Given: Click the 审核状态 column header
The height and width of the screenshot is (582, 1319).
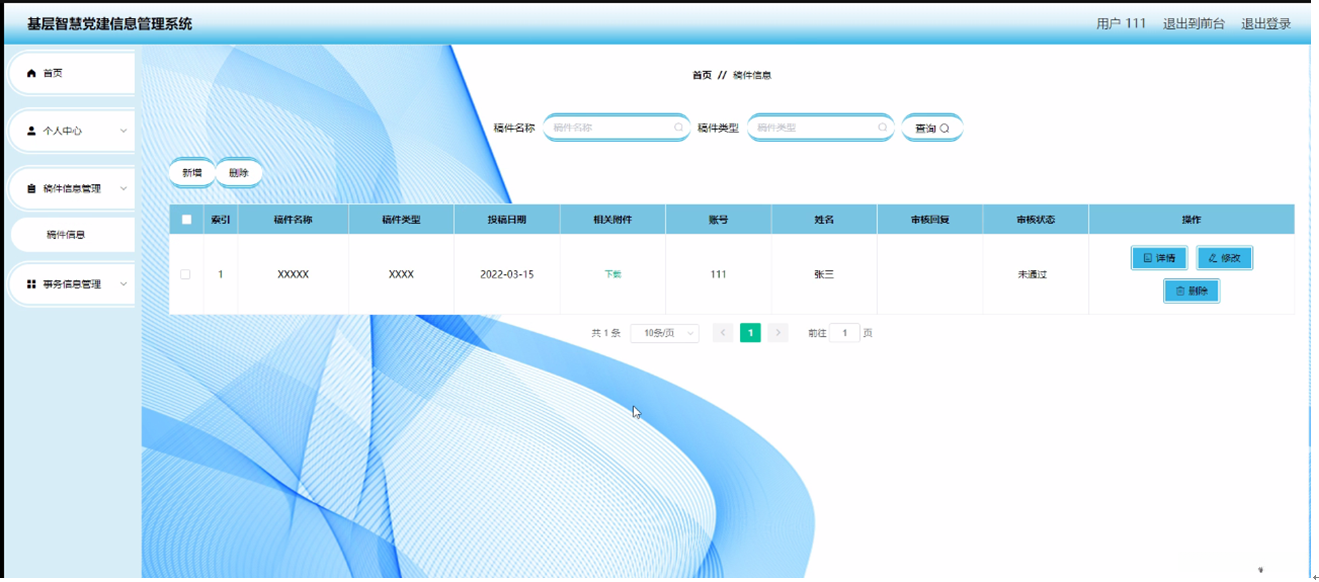Looking at the screenshot, I should (x=1036, y=220).
